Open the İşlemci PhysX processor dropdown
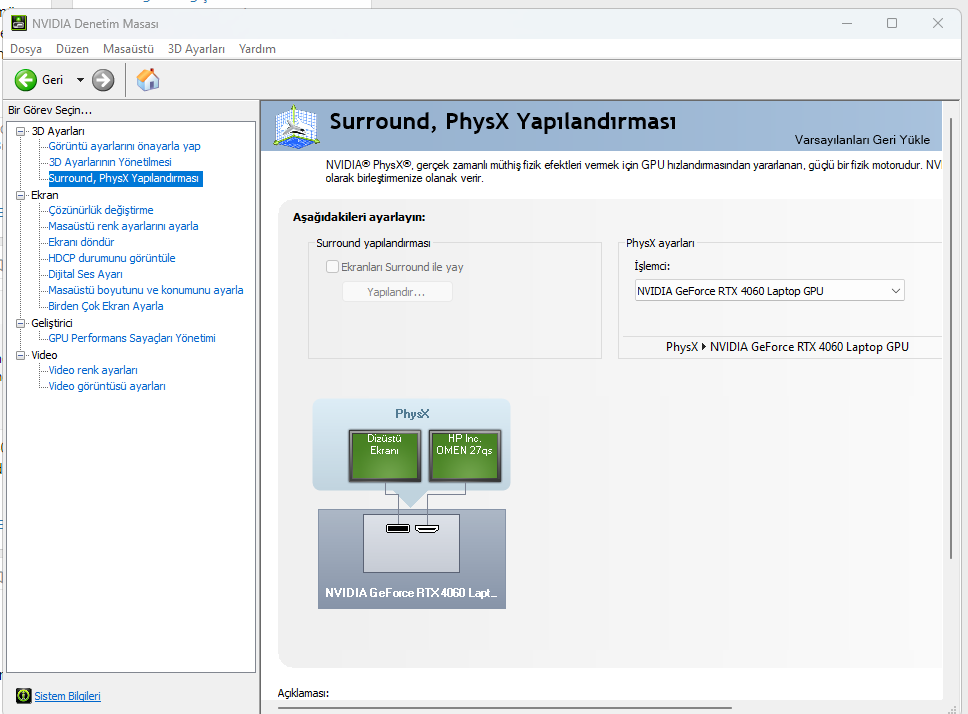Image resolution: width=968 pixels, height=714 pixels. point(769,291)
